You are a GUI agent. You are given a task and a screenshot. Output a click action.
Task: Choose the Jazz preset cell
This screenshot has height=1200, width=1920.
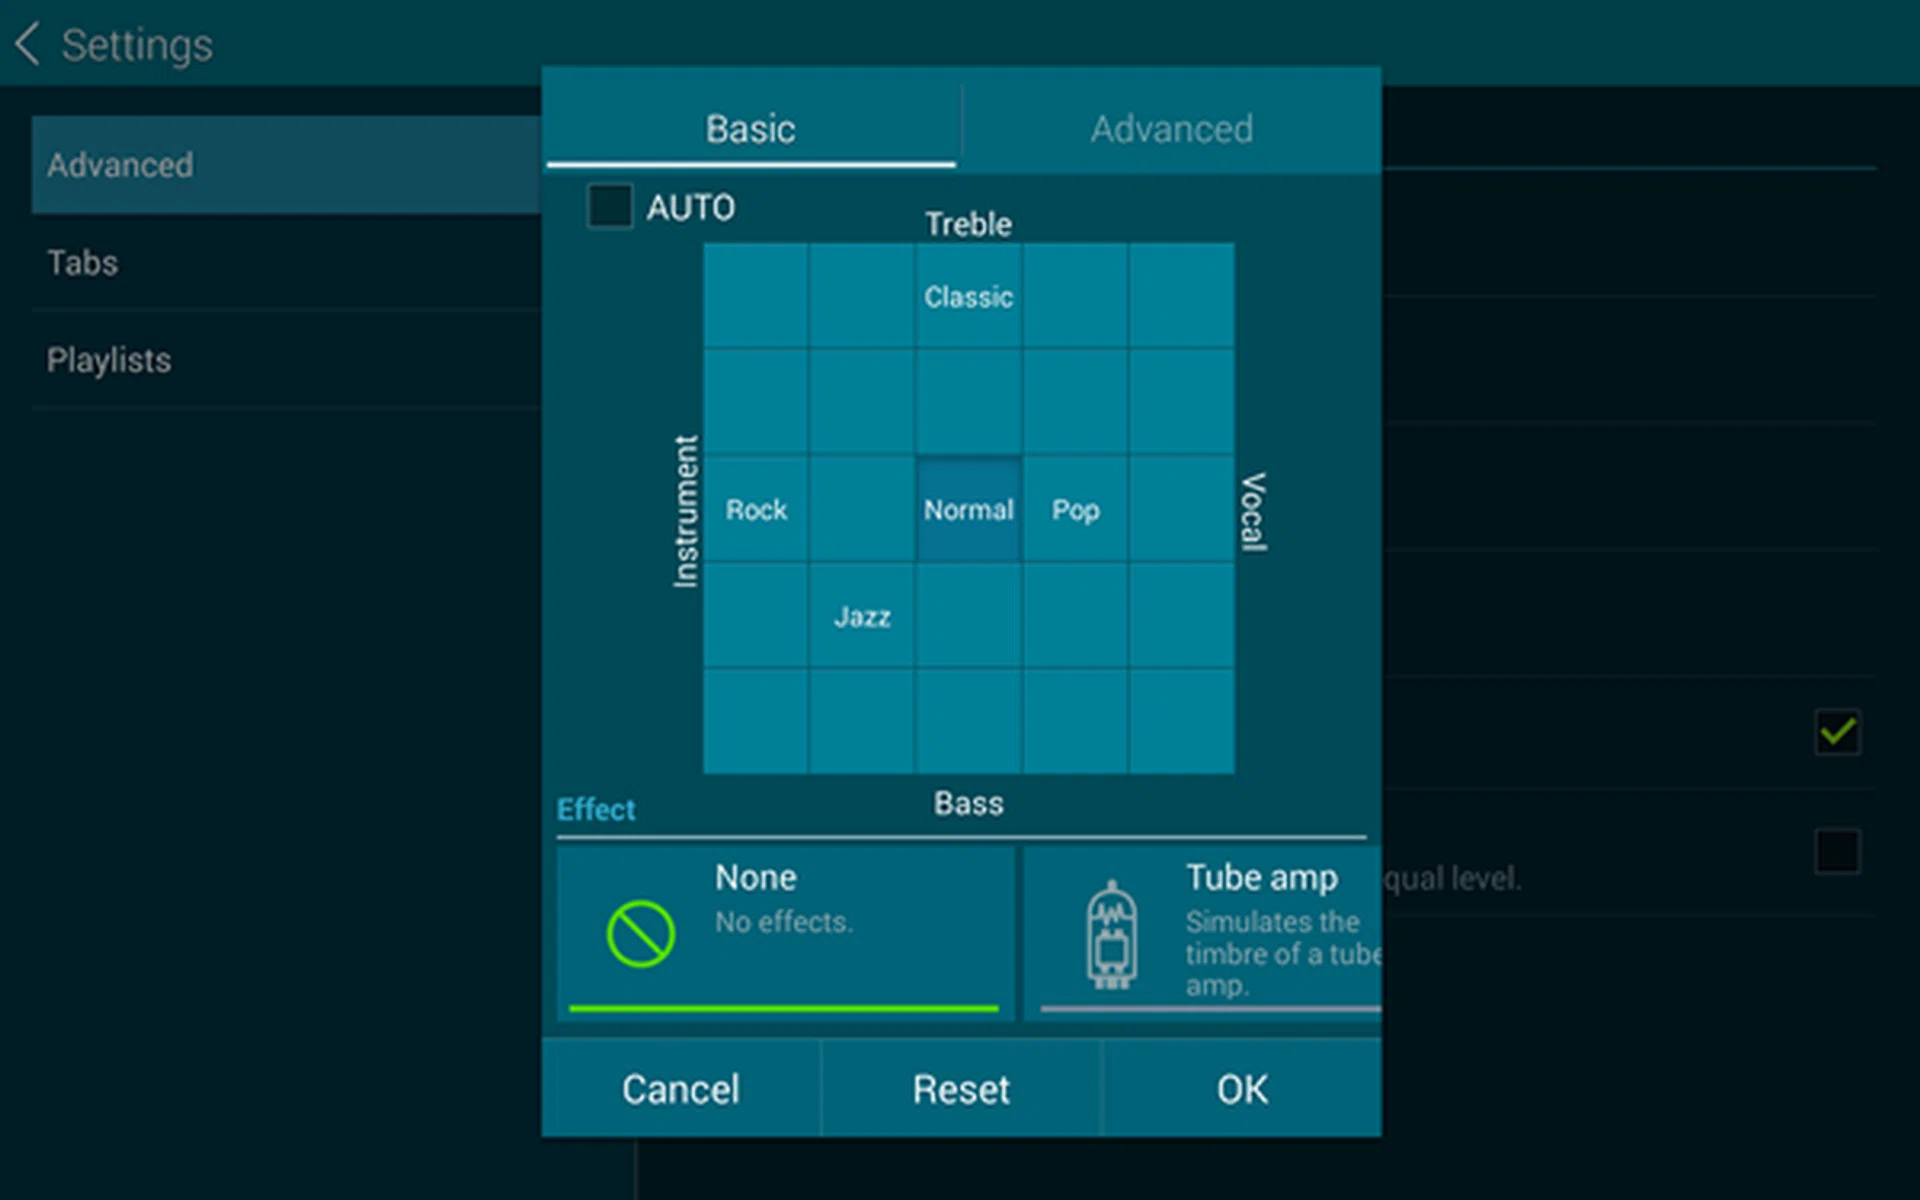click(862, 617)
